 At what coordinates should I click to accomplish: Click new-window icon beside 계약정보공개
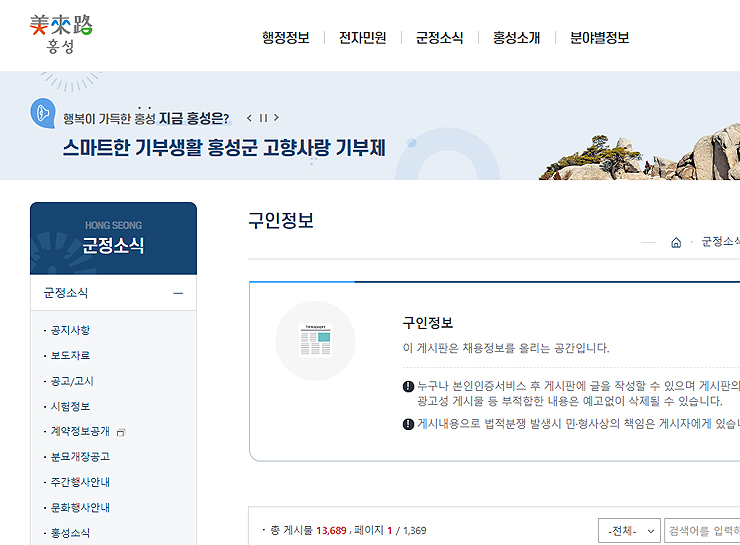point(121,432)
